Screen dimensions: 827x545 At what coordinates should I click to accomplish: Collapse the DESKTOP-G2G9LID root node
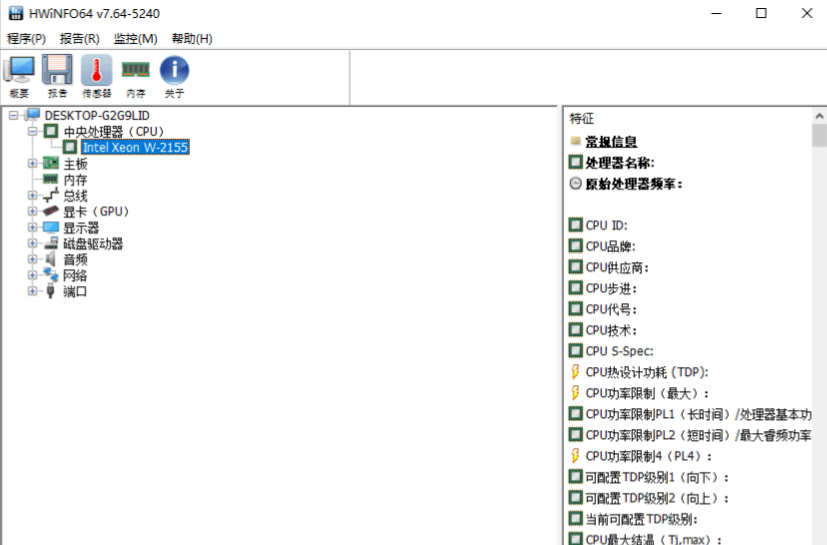click(x=13, y=115)
